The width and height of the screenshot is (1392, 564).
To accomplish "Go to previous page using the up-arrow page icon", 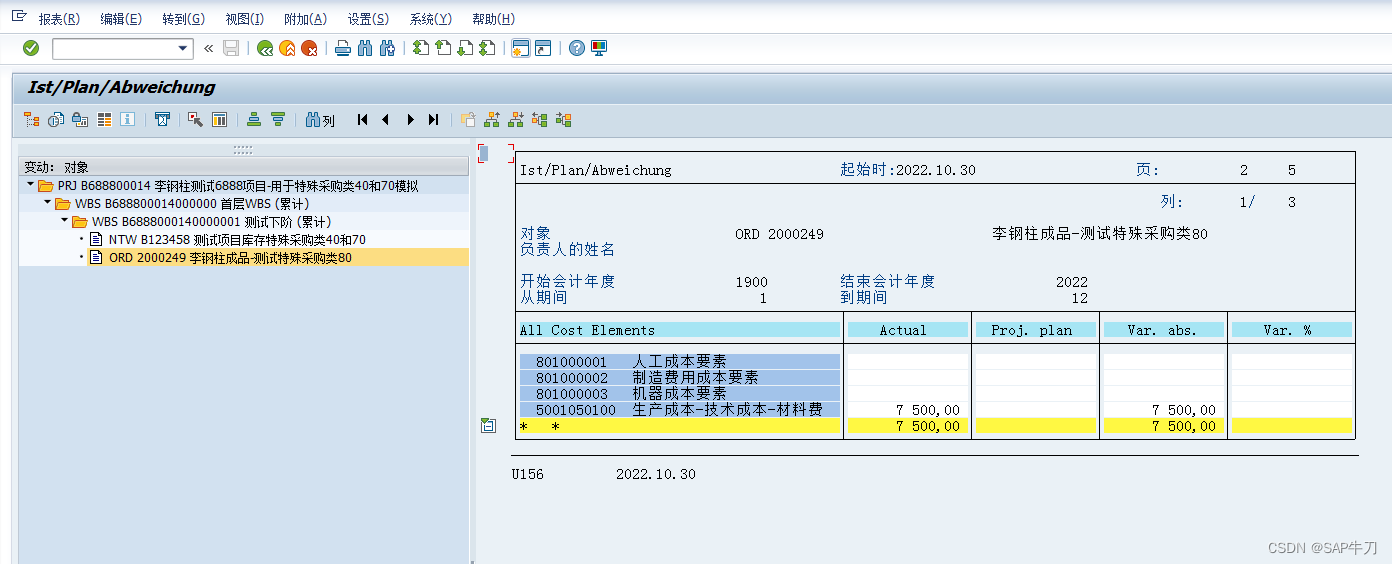I will coord(443,48).
